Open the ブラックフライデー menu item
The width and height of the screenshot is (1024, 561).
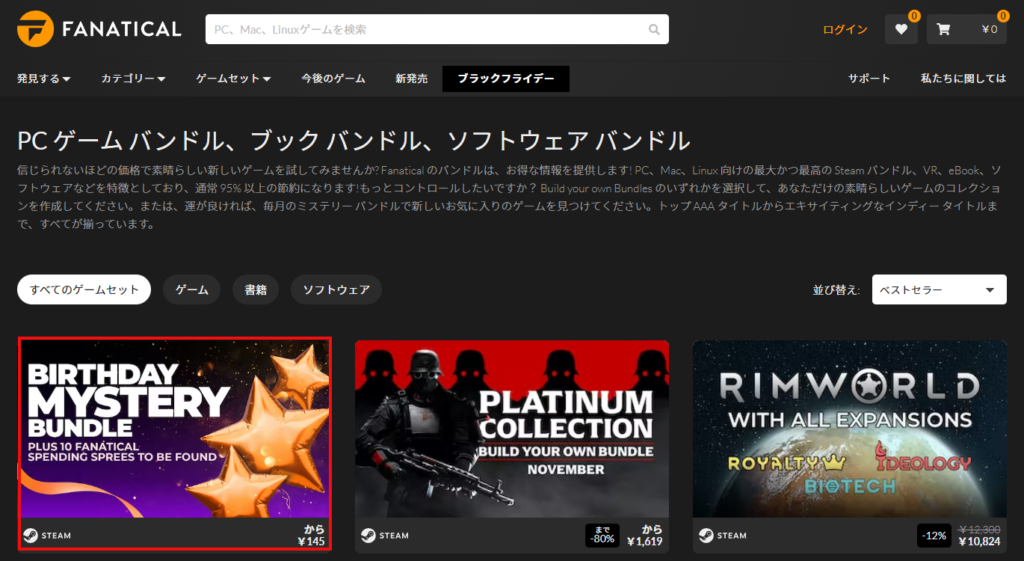[506, 78]
